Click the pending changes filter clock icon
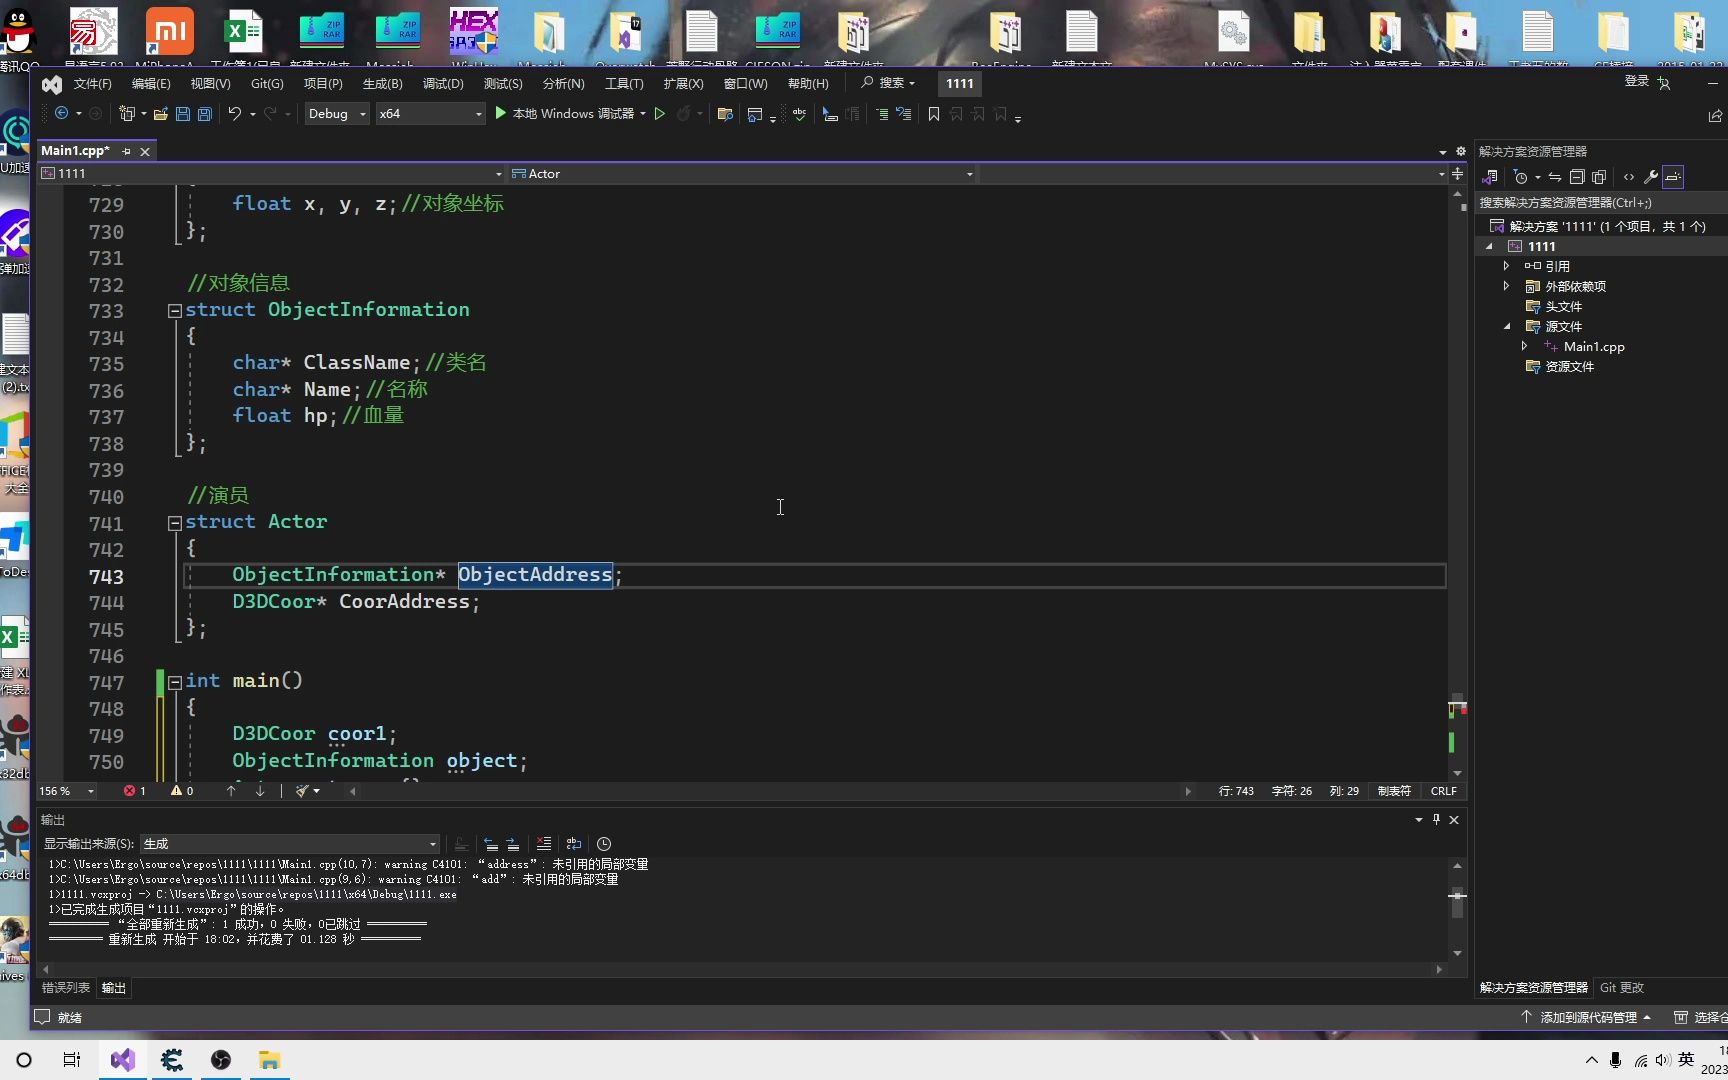The width and height of the screenshot is (1728, 1080). pyautogui.click(x=1521, y=177)
